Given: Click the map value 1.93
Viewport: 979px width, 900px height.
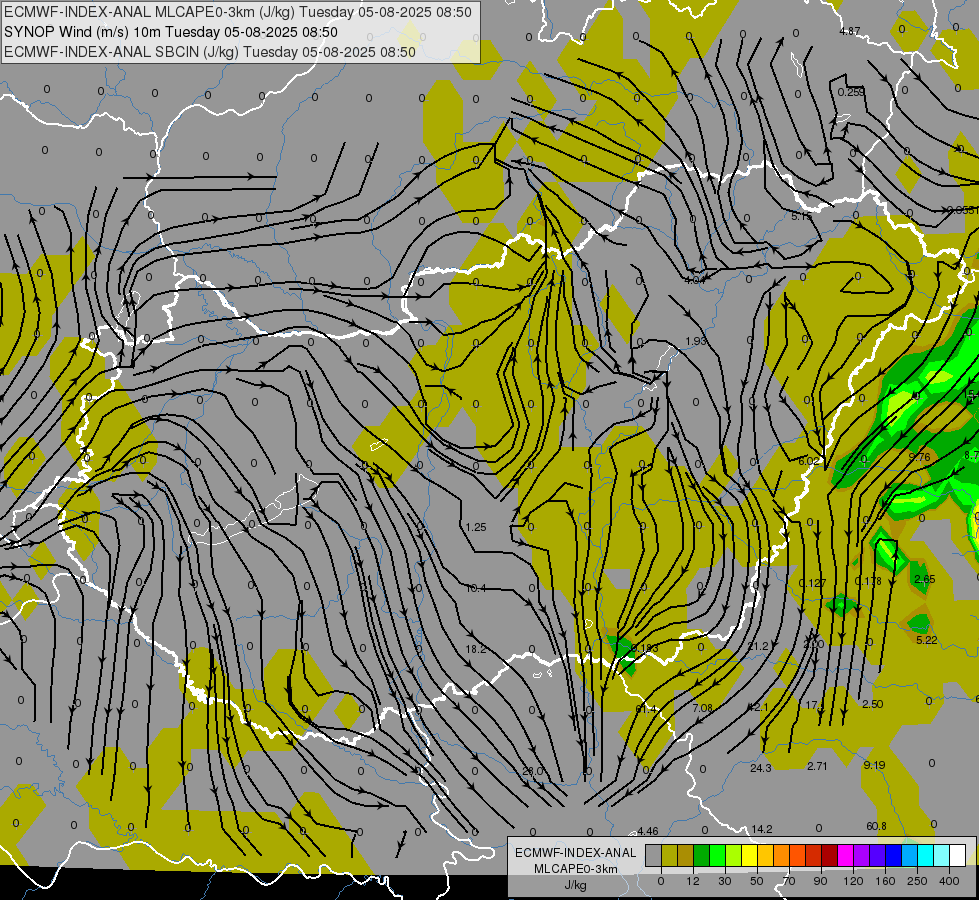Looking at the screenshot, I should pyautogui.click(x=696, y=341).
